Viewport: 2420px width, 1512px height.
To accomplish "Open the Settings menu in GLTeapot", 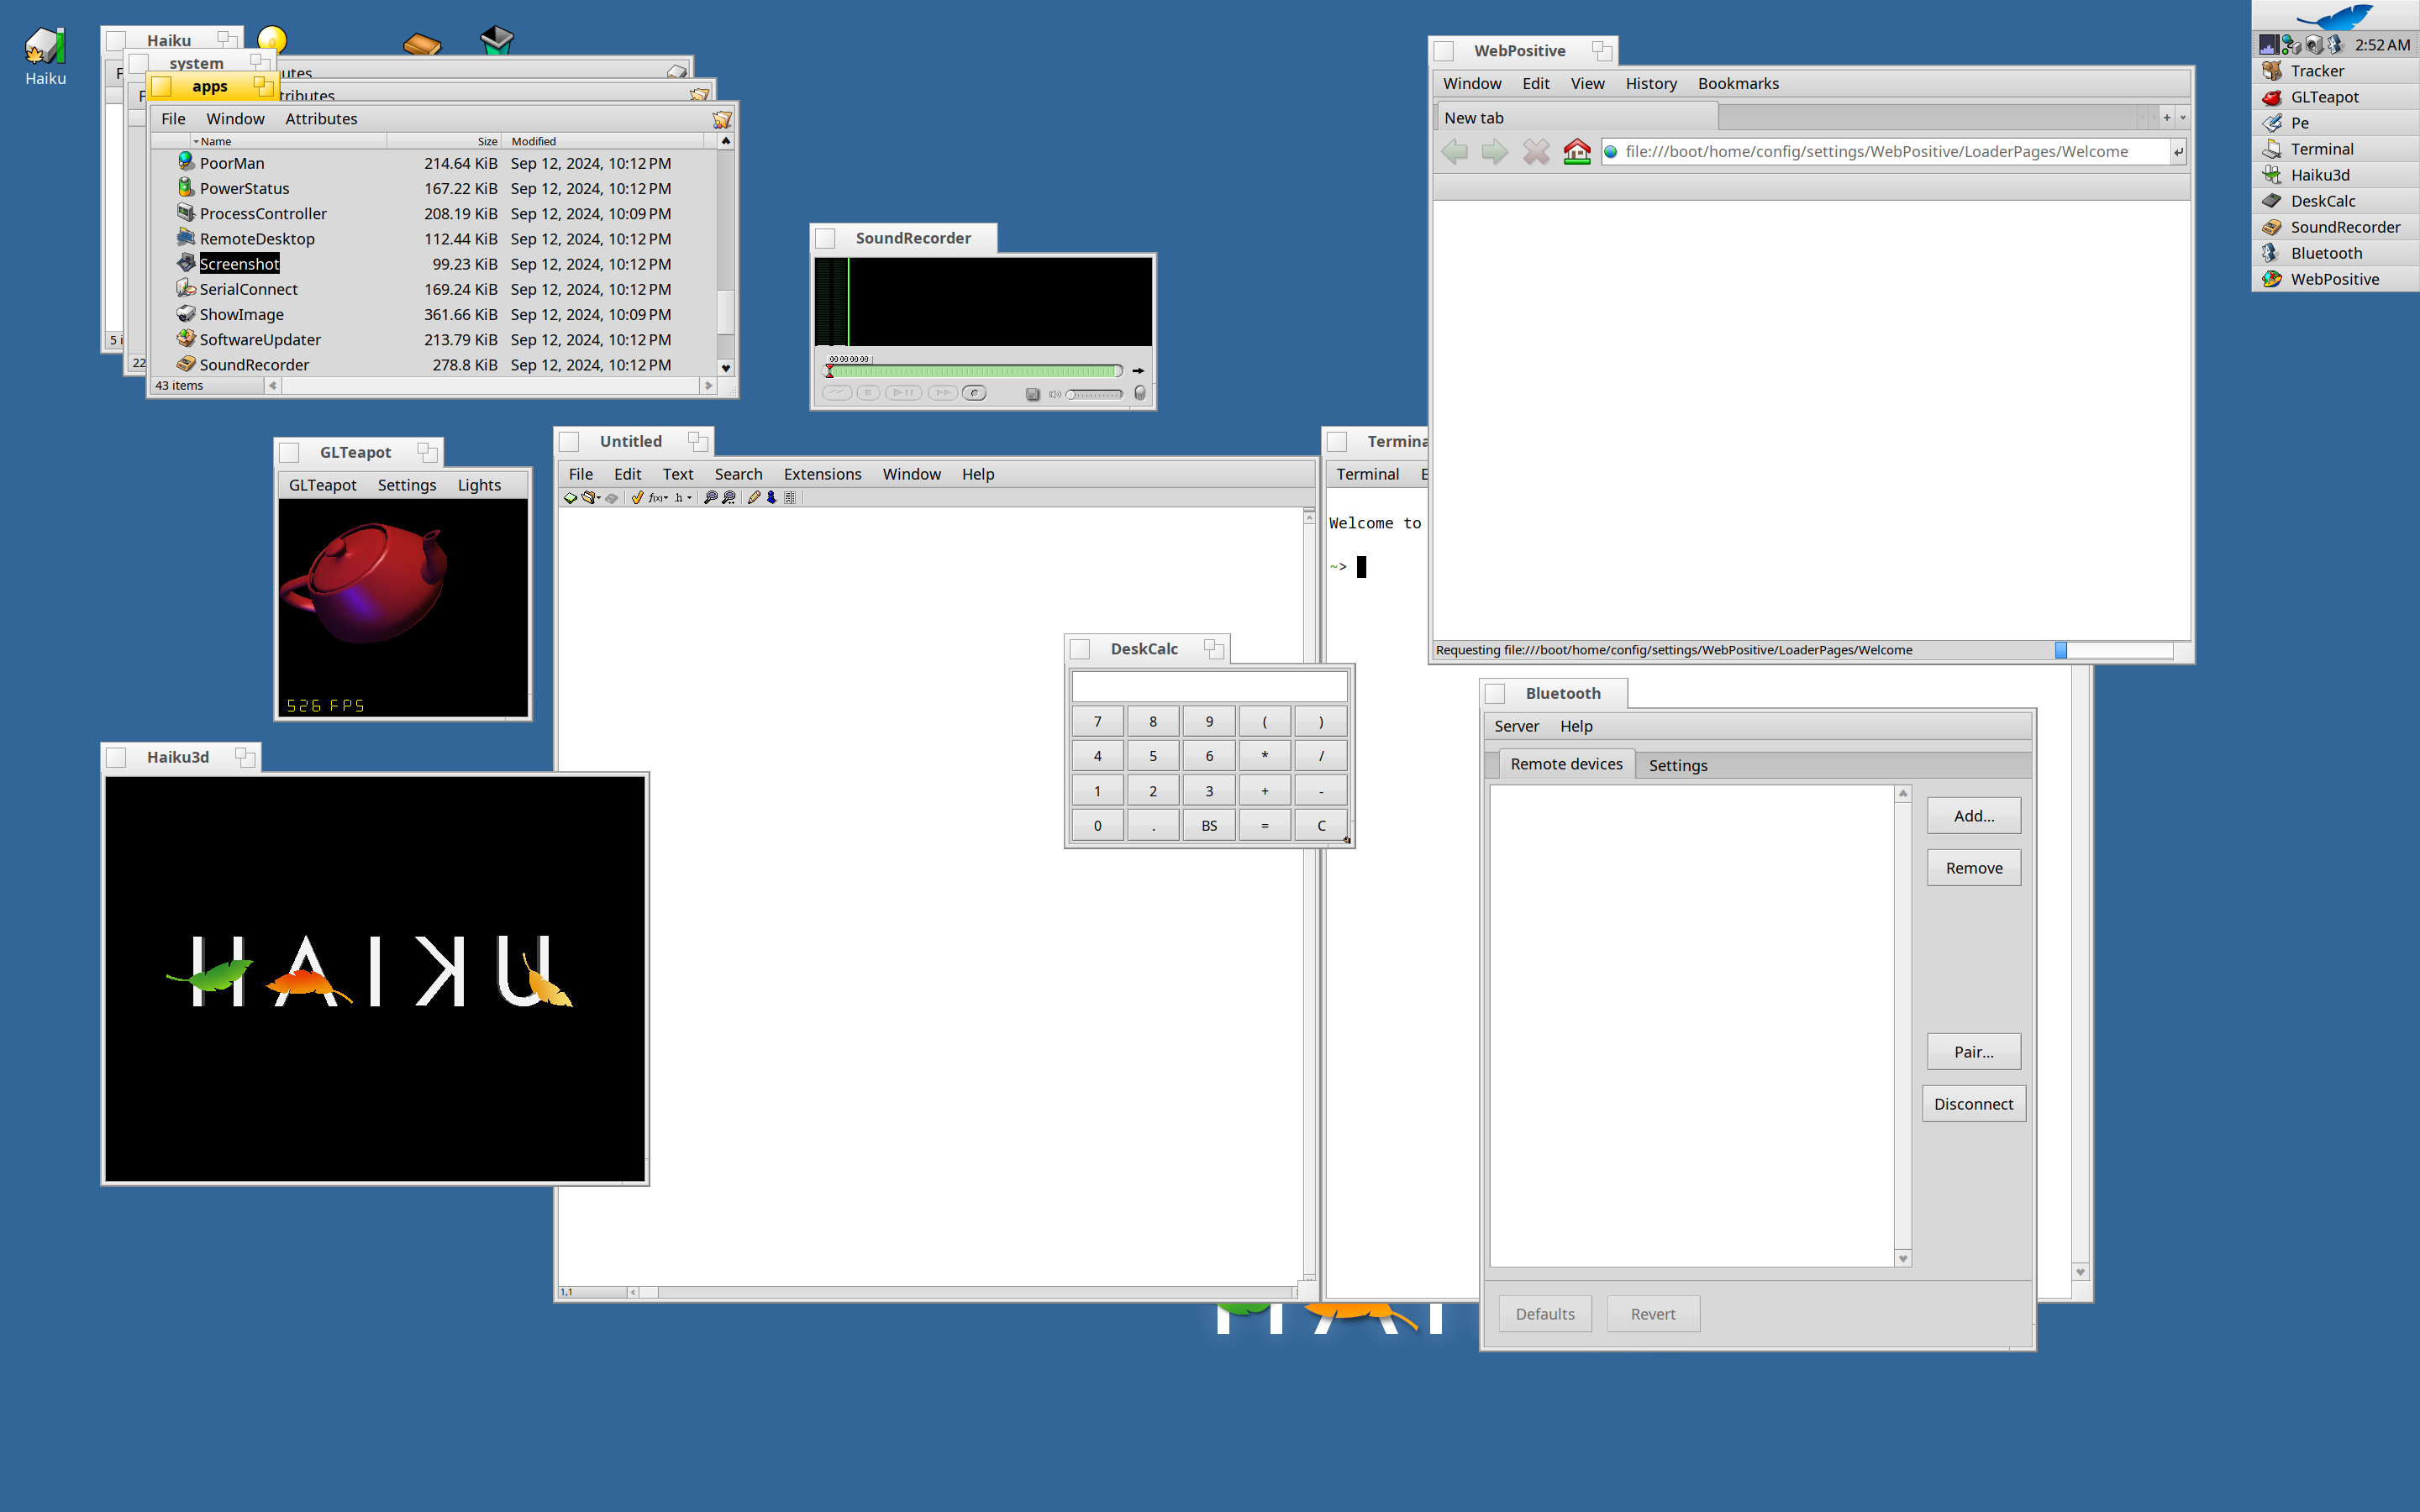I will (x=407, y=485).
